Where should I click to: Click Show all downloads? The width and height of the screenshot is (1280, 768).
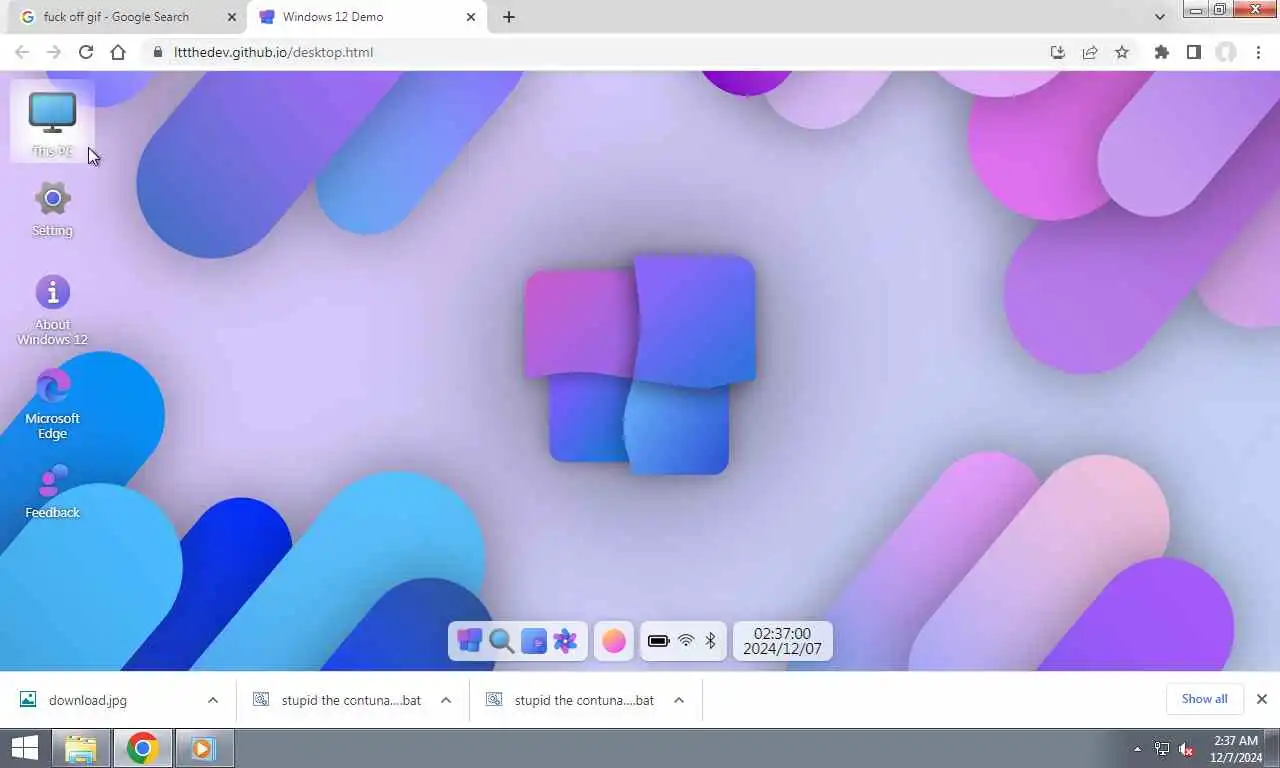(x=1204, y=699)
